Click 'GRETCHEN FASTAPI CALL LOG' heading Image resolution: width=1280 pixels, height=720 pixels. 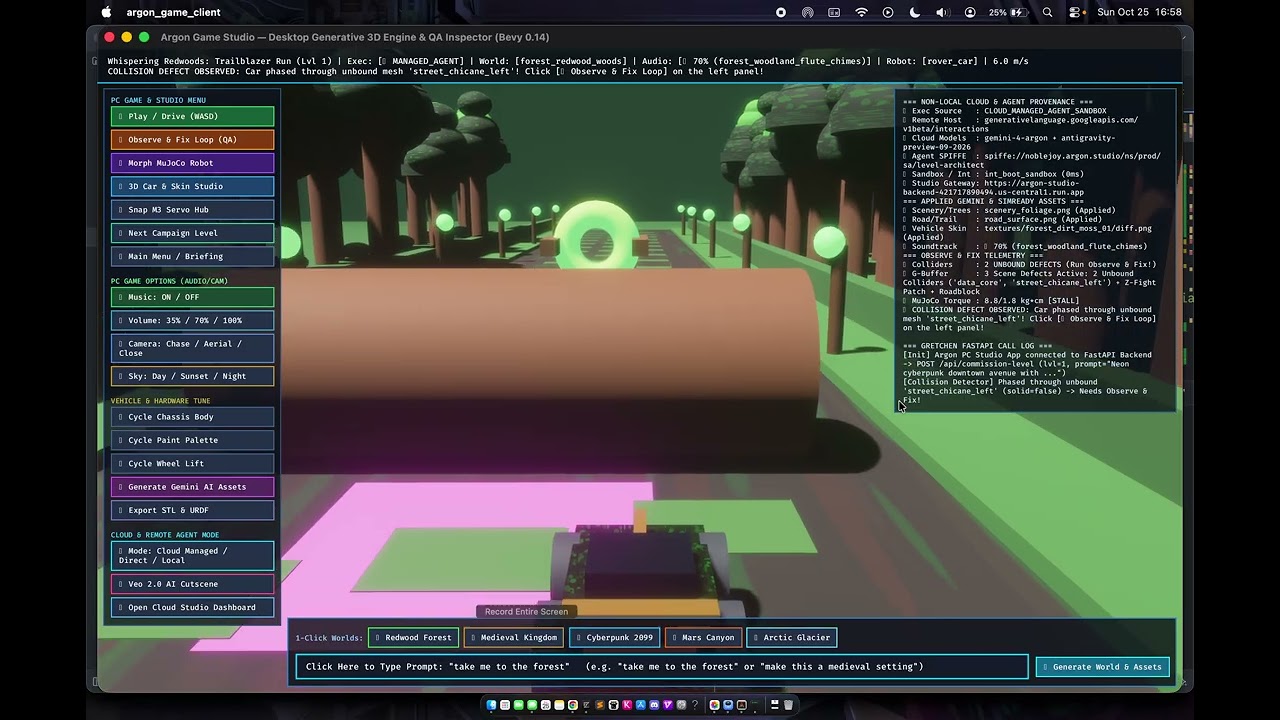[977, 346]
